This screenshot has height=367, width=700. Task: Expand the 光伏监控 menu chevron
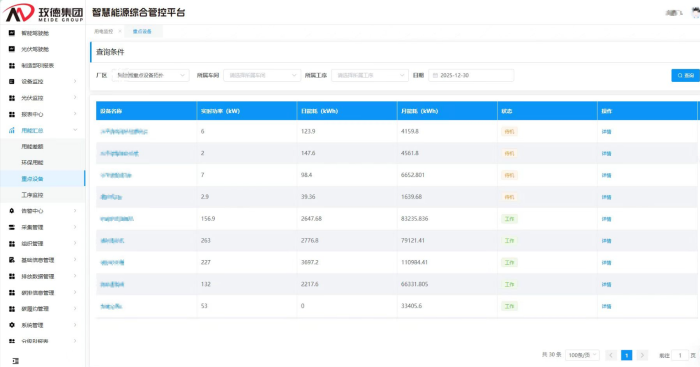click(x=75, y=97)
